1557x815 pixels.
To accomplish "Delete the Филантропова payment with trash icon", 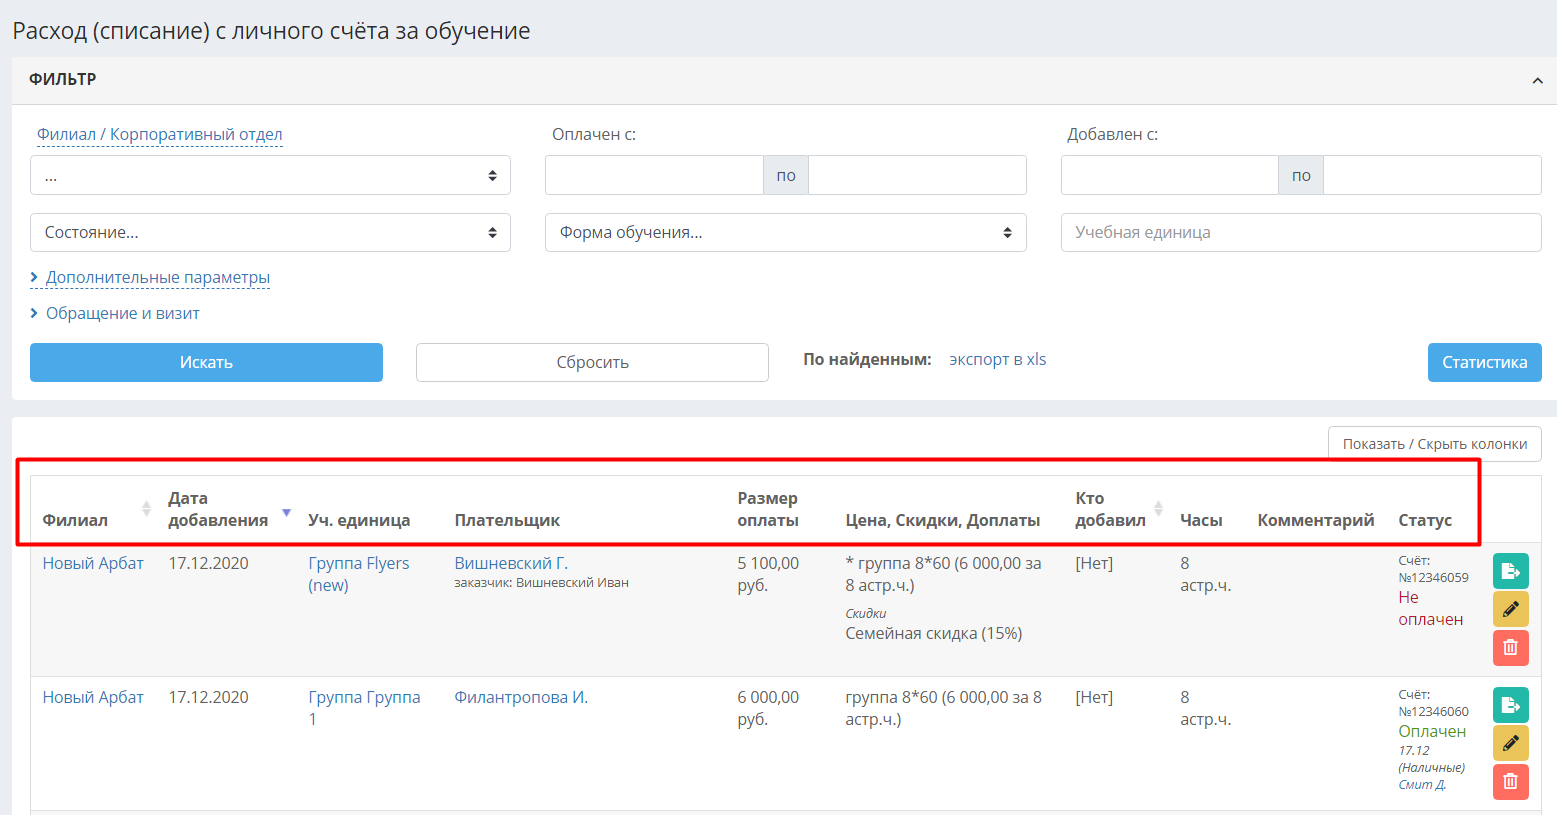I will 1510,781.
